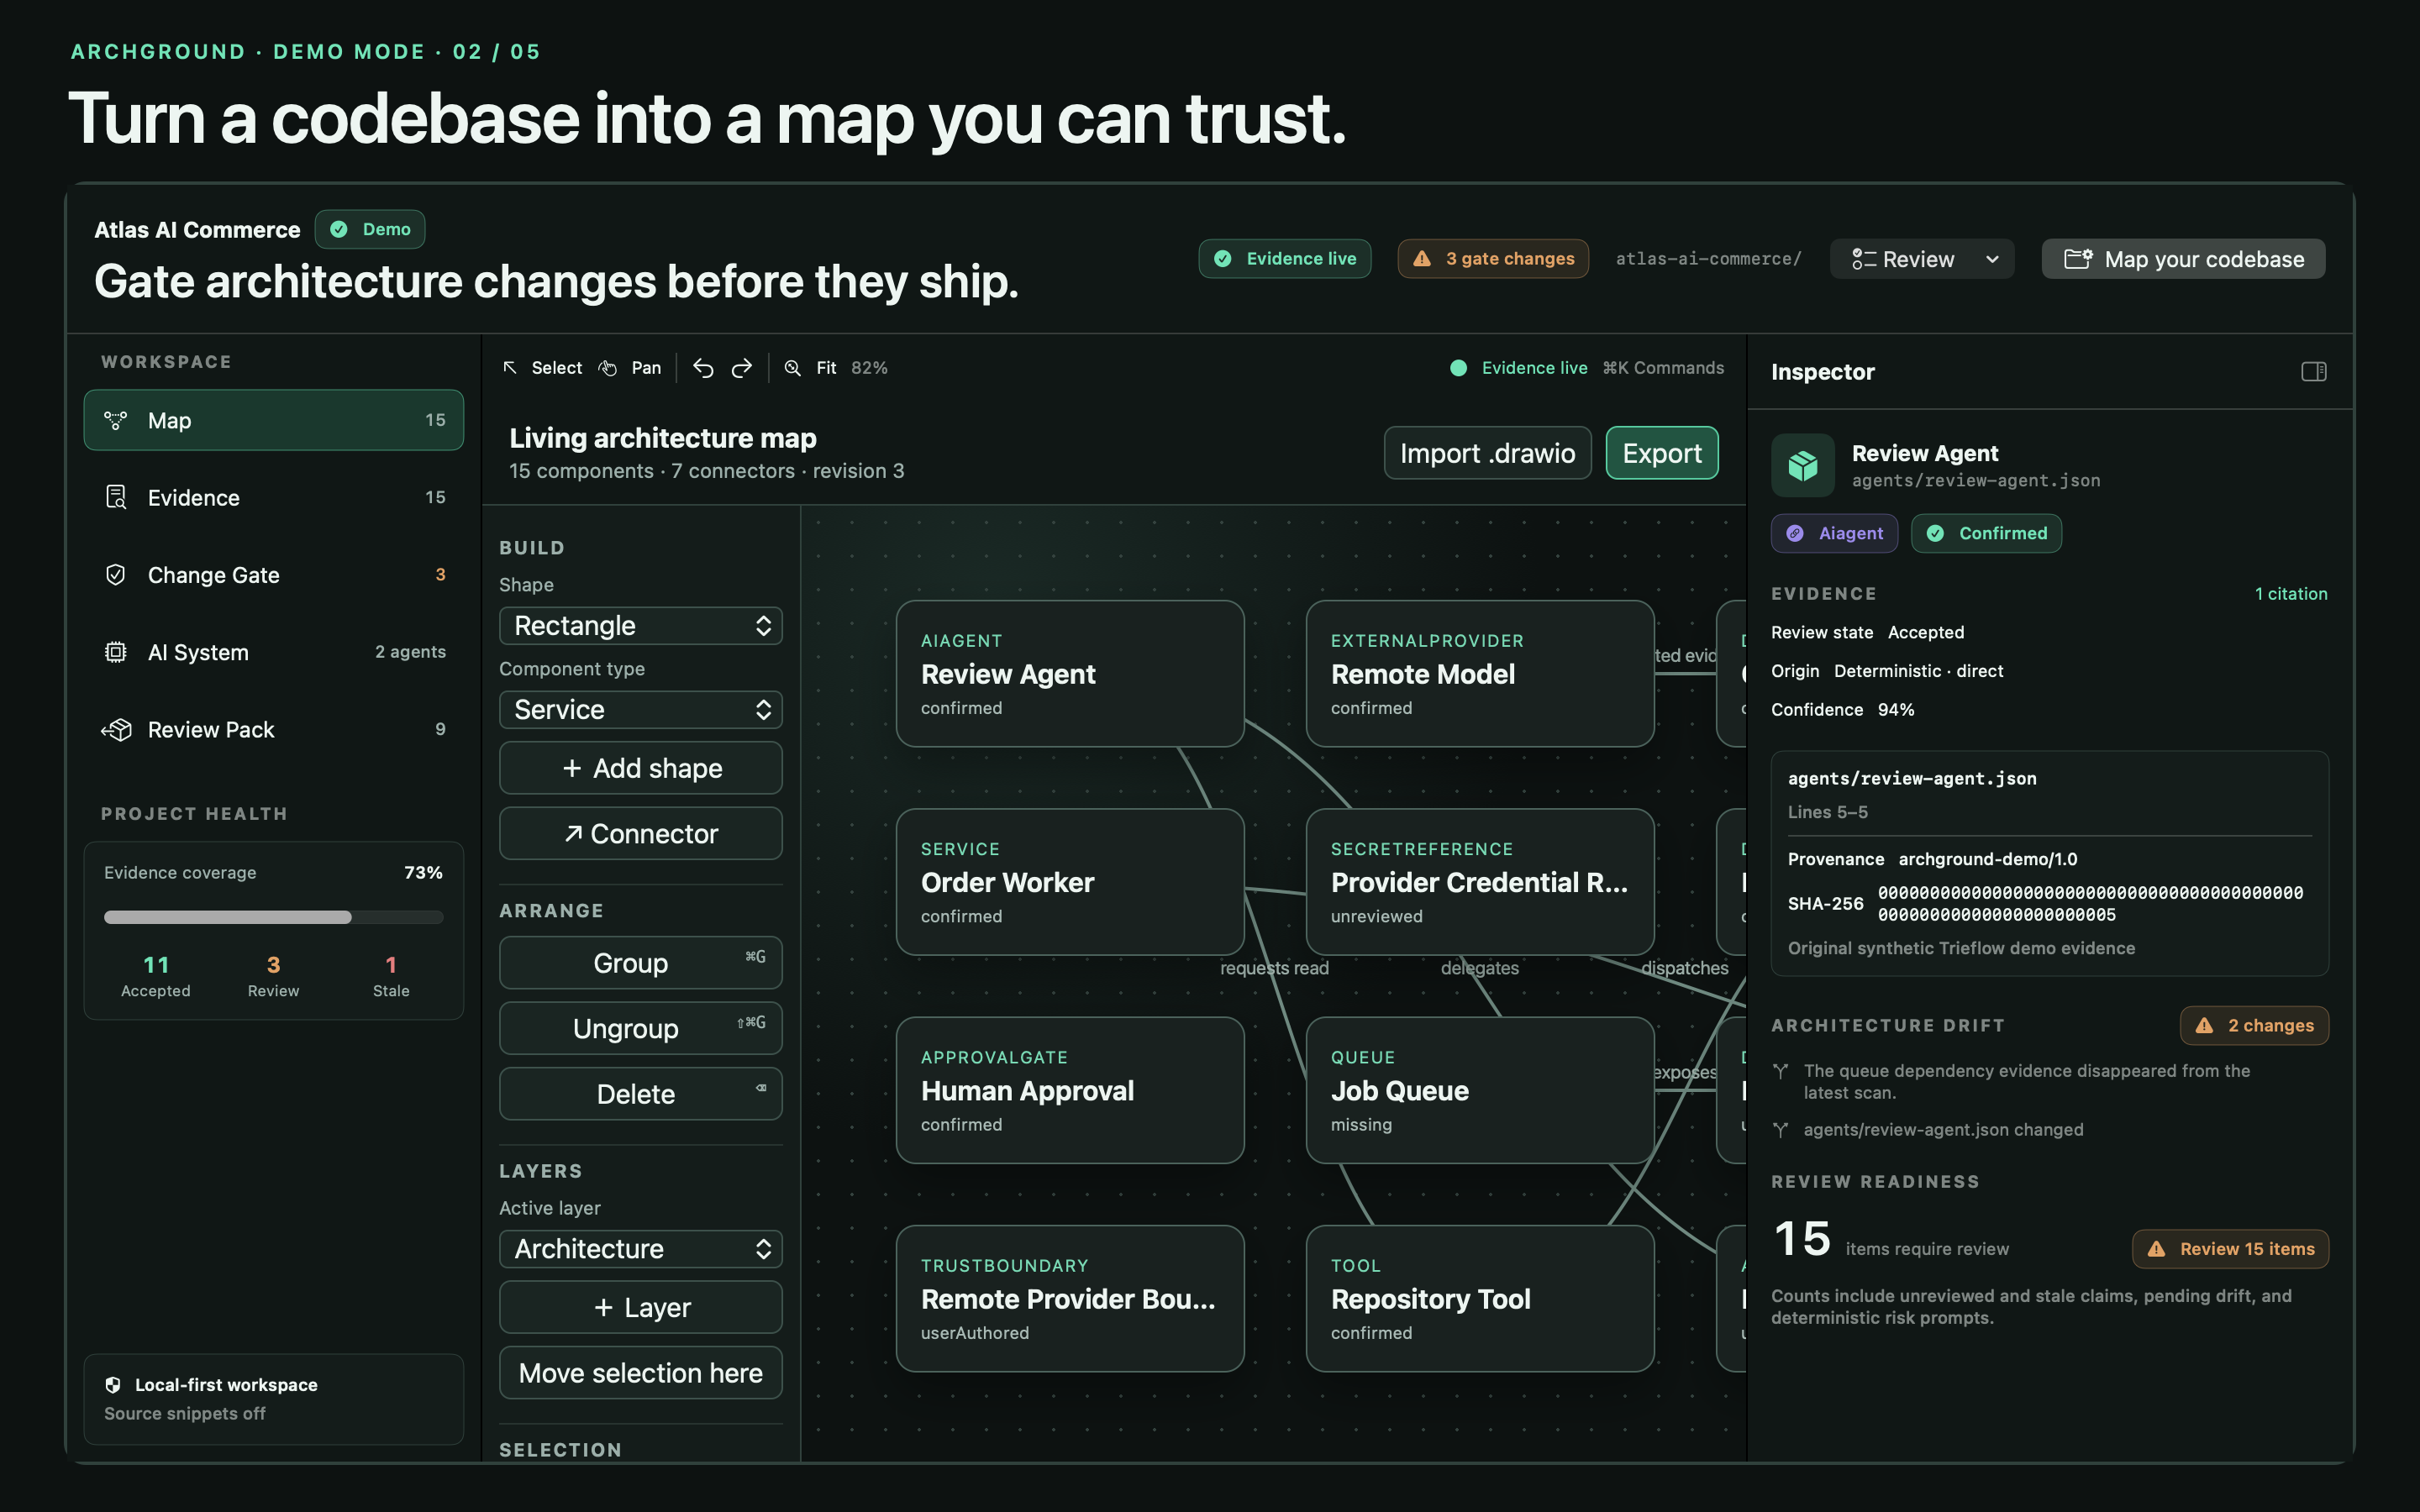
Task: Click the first architecture drift branch icon
Action: [x=1780, y=1071]
